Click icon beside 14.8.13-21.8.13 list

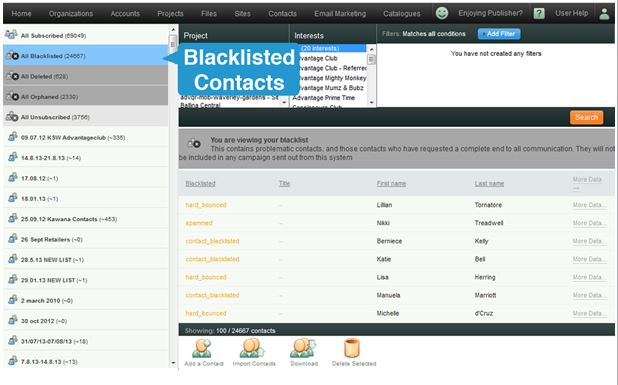click(x=13, y=157)
